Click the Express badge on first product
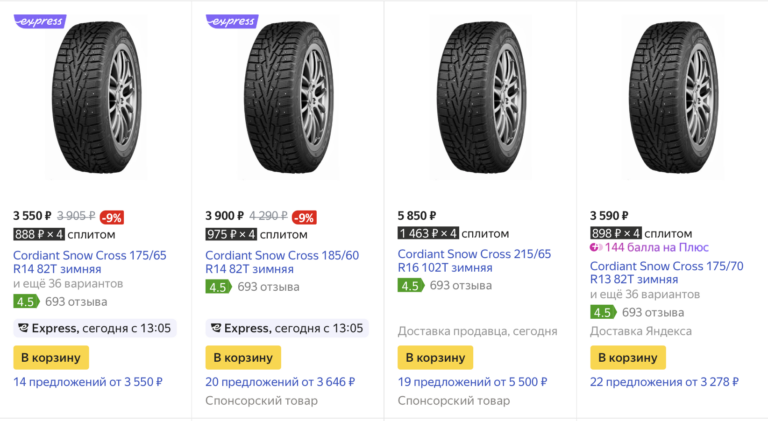 click(39, 21)
